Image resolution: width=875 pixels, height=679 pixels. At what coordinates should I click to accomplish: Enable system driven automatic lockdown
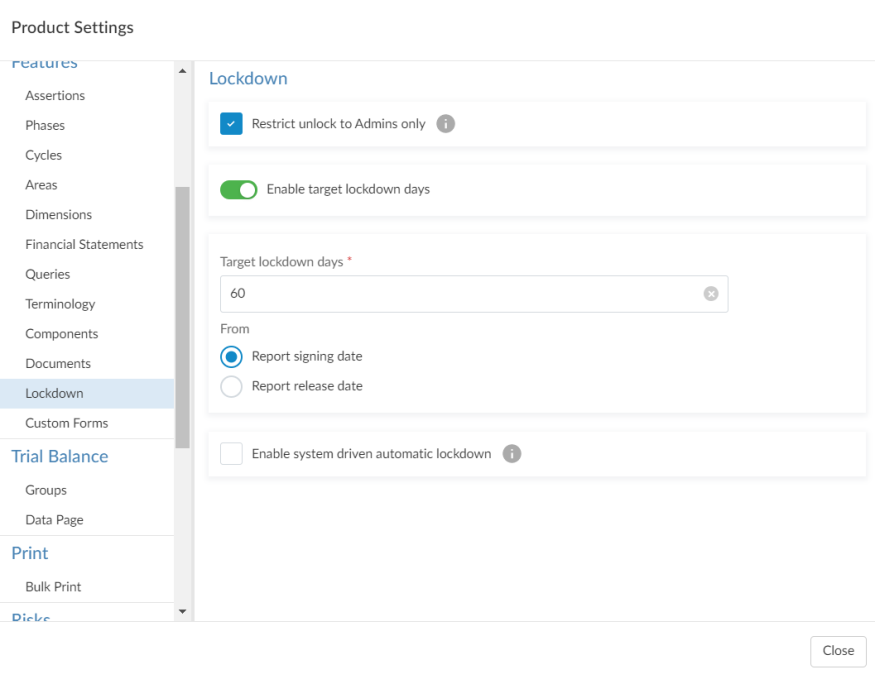click(231, 453)
